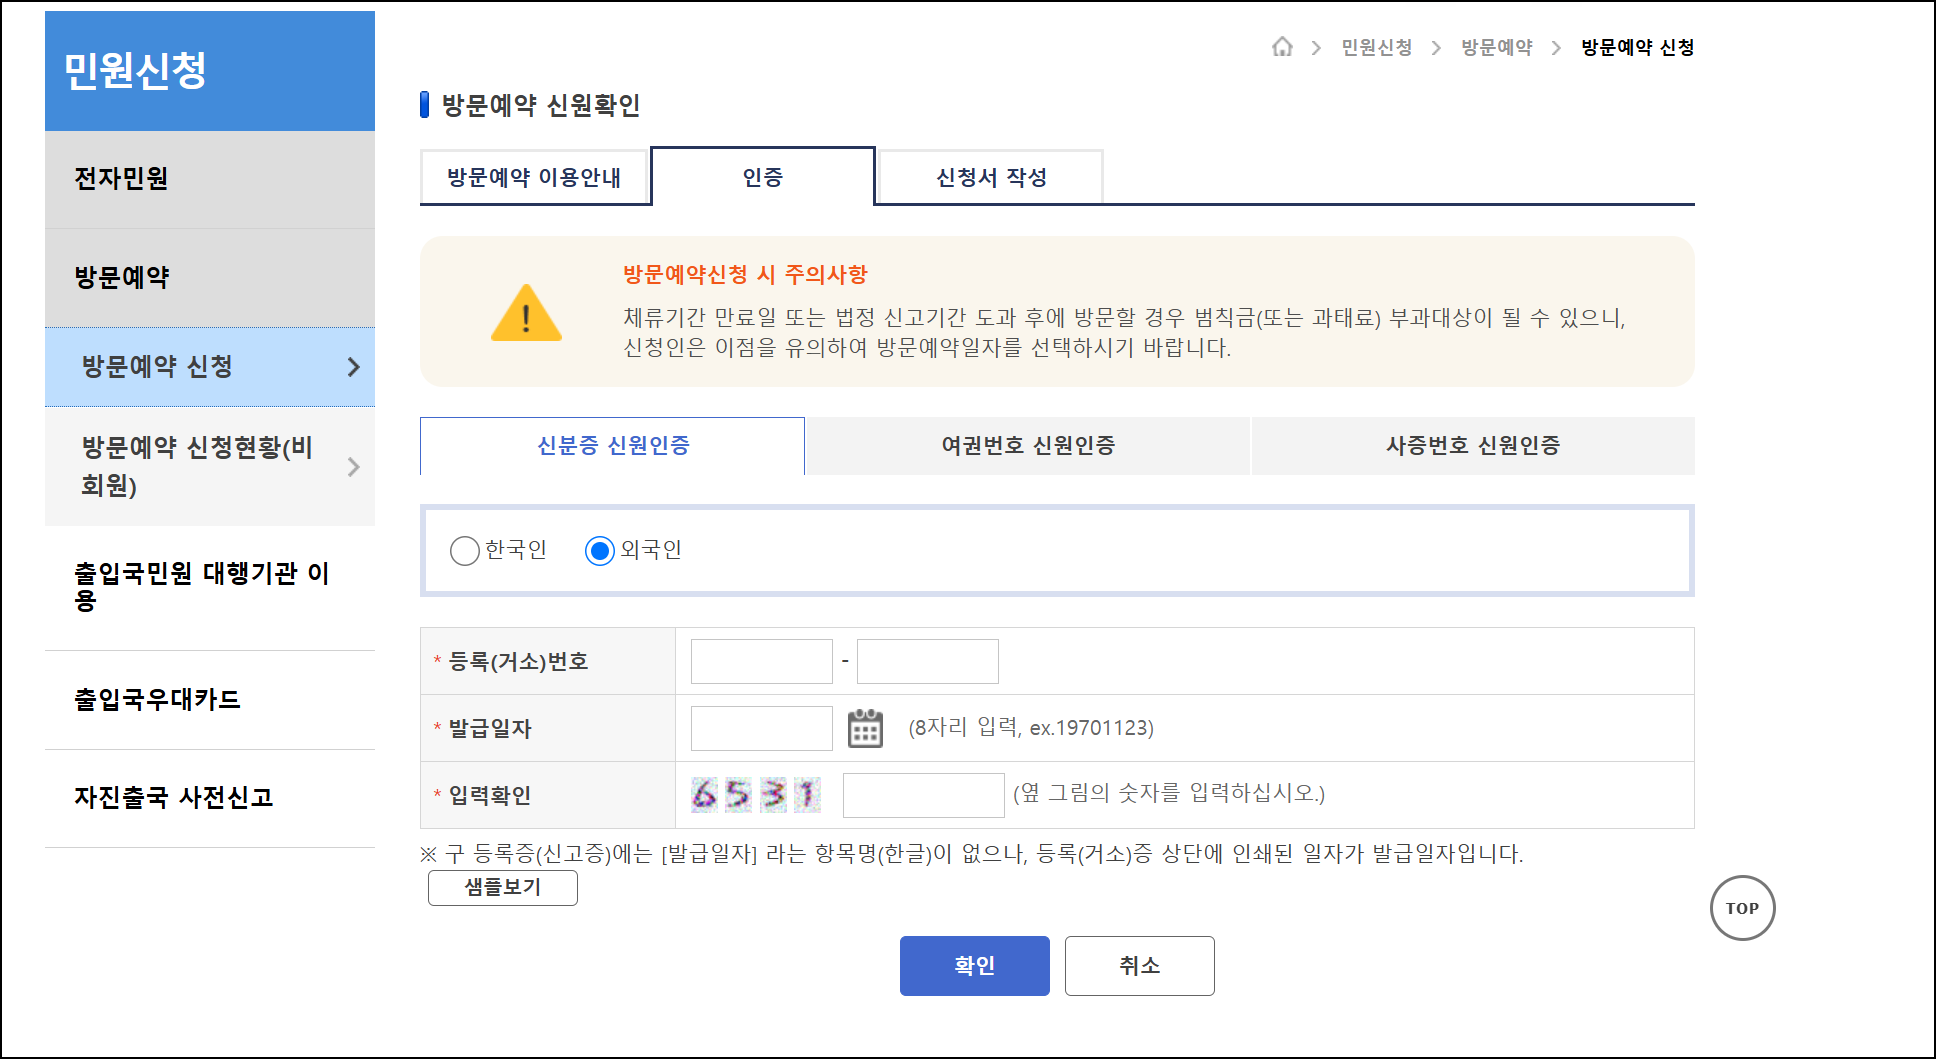
Task: Open 자진출국 사전신고 sidebar menu
Action: [x=210, y=798]
